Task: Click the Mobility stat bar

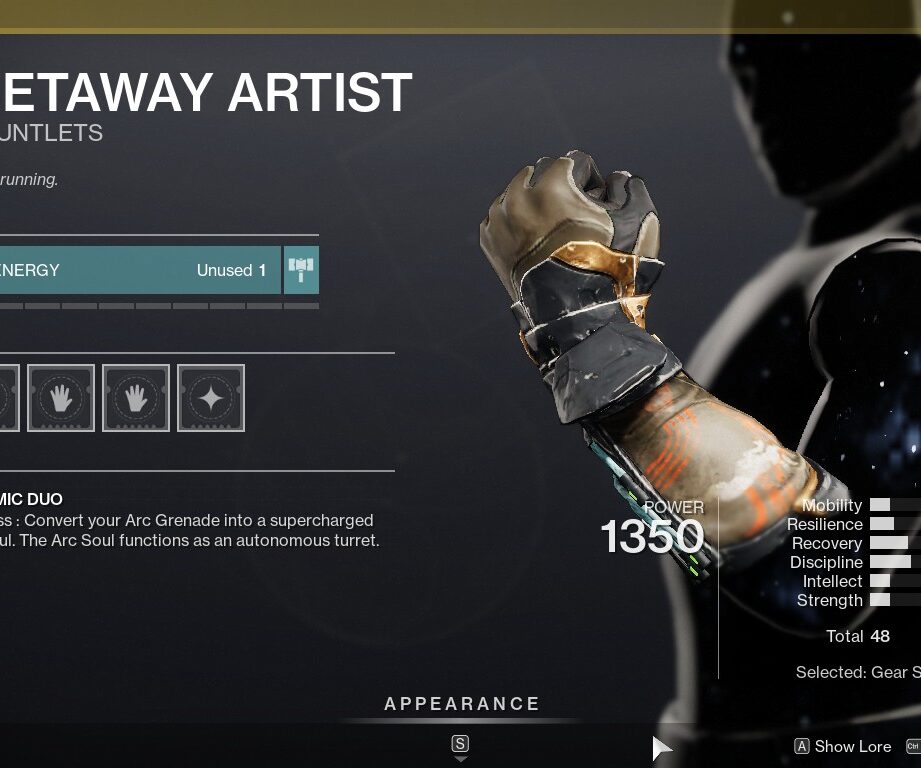Action: click(x=895, y=505)
